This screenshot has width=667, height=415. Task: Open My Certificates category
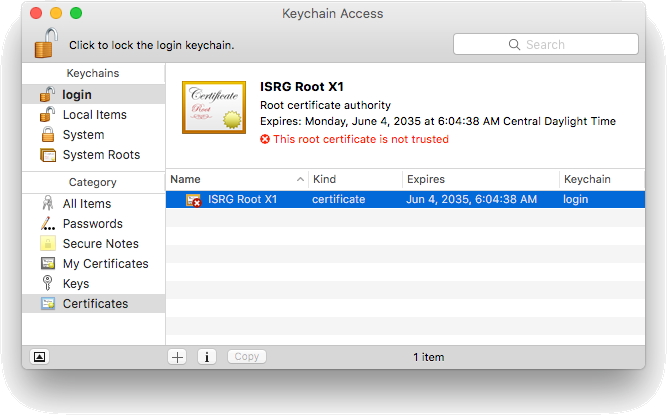94,263
